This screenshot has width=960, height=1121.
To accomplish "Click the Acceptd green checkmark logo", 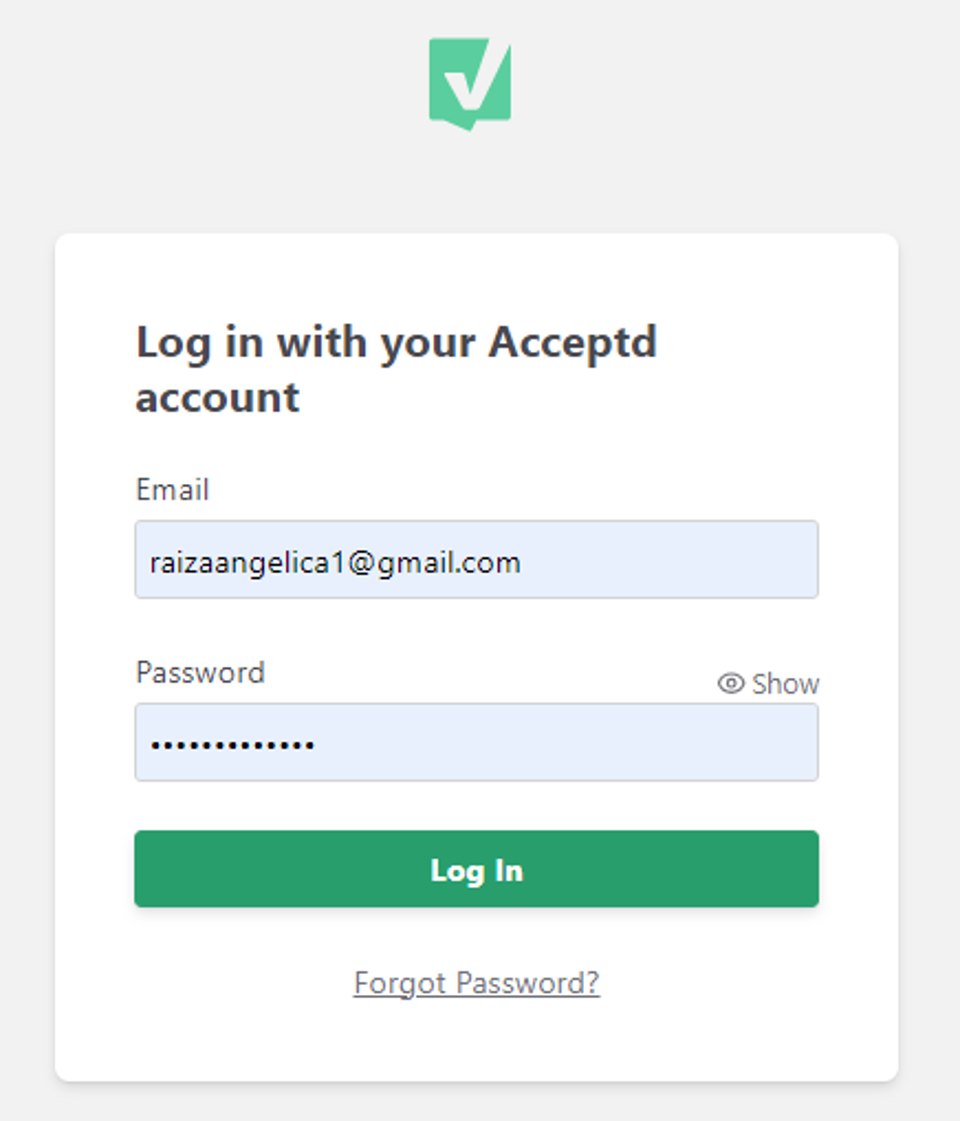I will point(470,83).
